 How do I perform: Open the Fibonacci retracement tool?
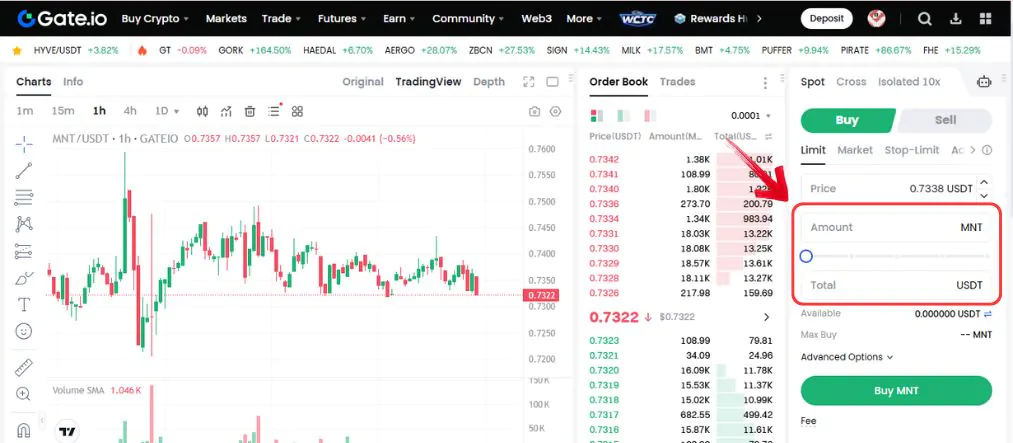tap(24, 197)
